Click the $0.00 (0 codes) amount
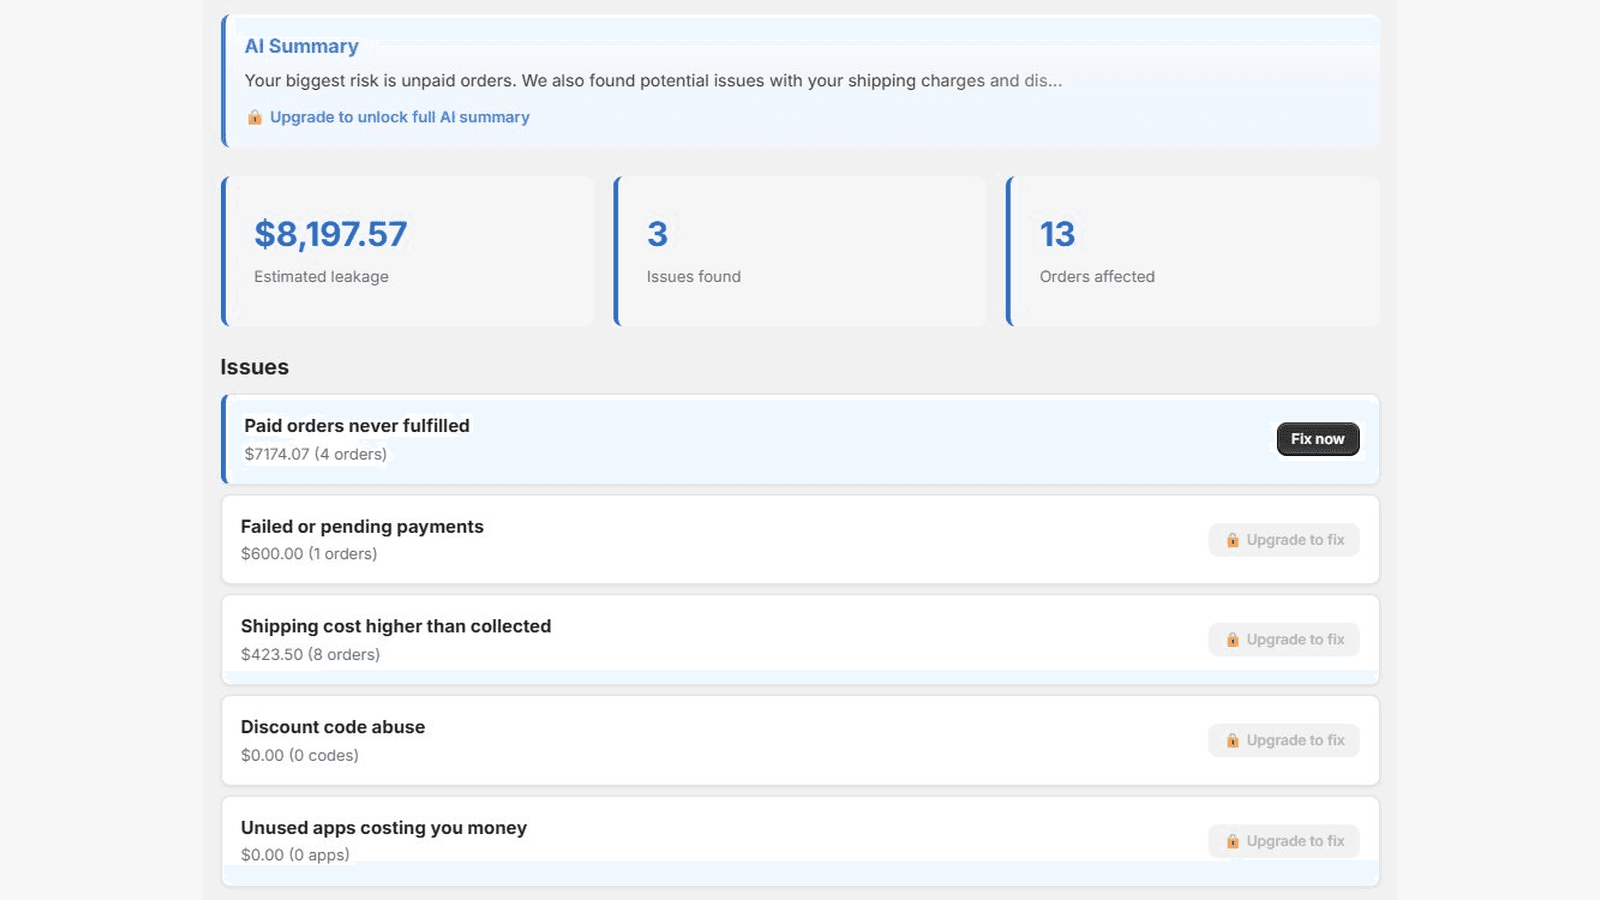Image resolution: width=1600 pixels, height=900 pixels. tap(299, 756)
